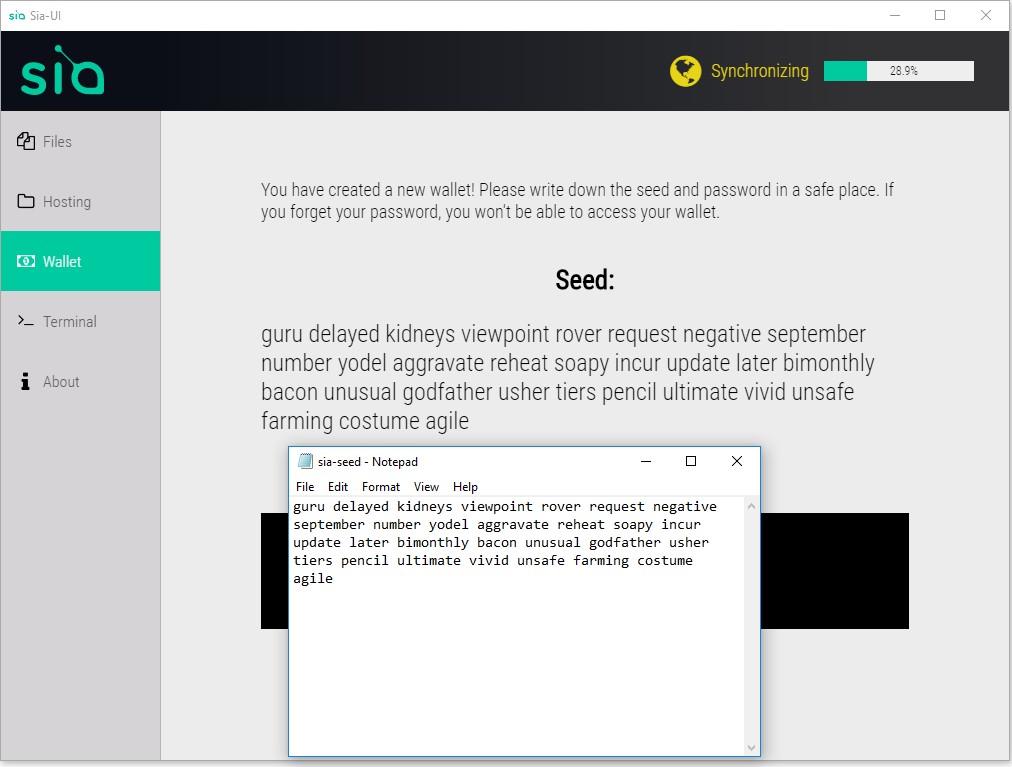Open the Format menu in Notepad
This screenshot has width=1012, height=767.
[381, 487]
